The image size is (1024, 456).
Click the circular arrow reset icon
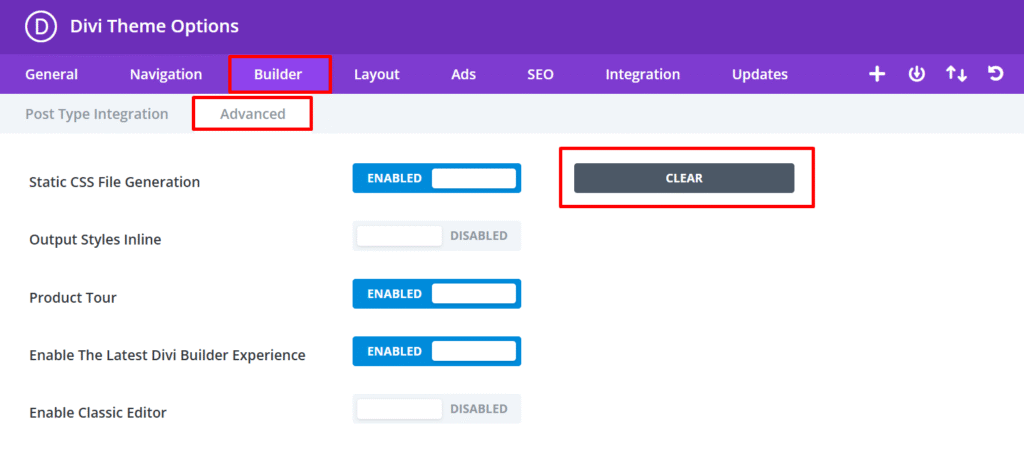pos(995,74)
